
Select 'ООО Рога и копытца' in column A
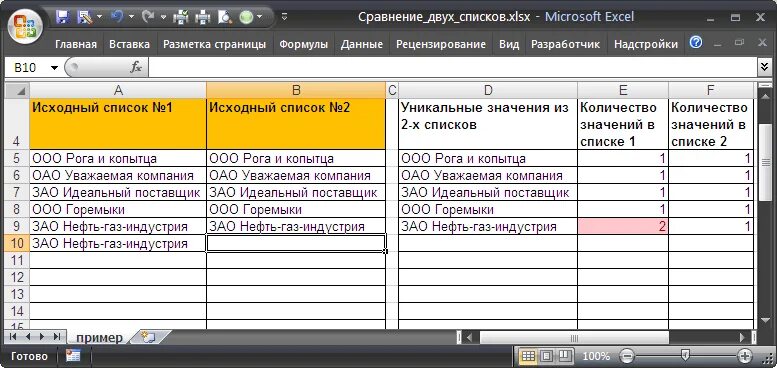(x=118, y=158)
